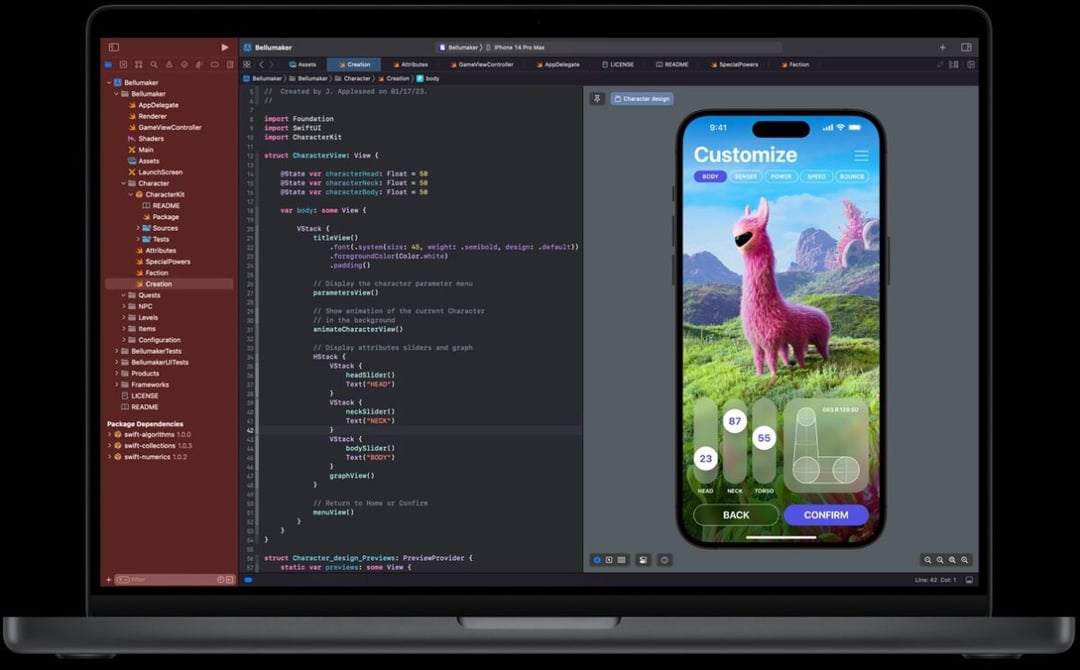
Task: Select the Issue navigator icon
Action: click(x=170, y=64)
